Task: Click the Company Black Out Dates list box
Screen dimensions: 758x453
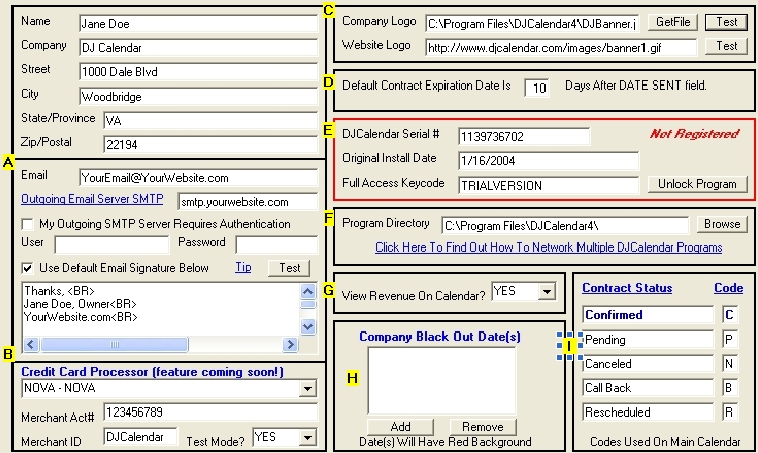Action: [x=442, y=381]
